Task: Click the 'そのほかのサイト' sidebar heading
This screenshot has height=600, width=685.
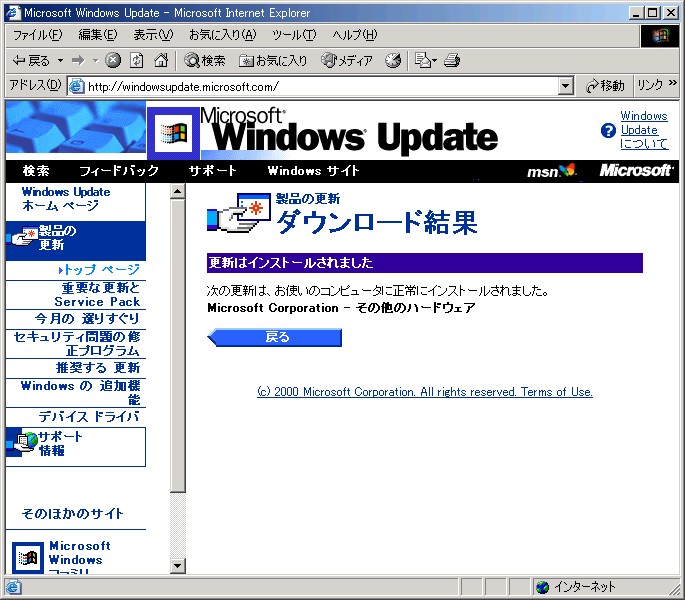Action: point(73,513)
